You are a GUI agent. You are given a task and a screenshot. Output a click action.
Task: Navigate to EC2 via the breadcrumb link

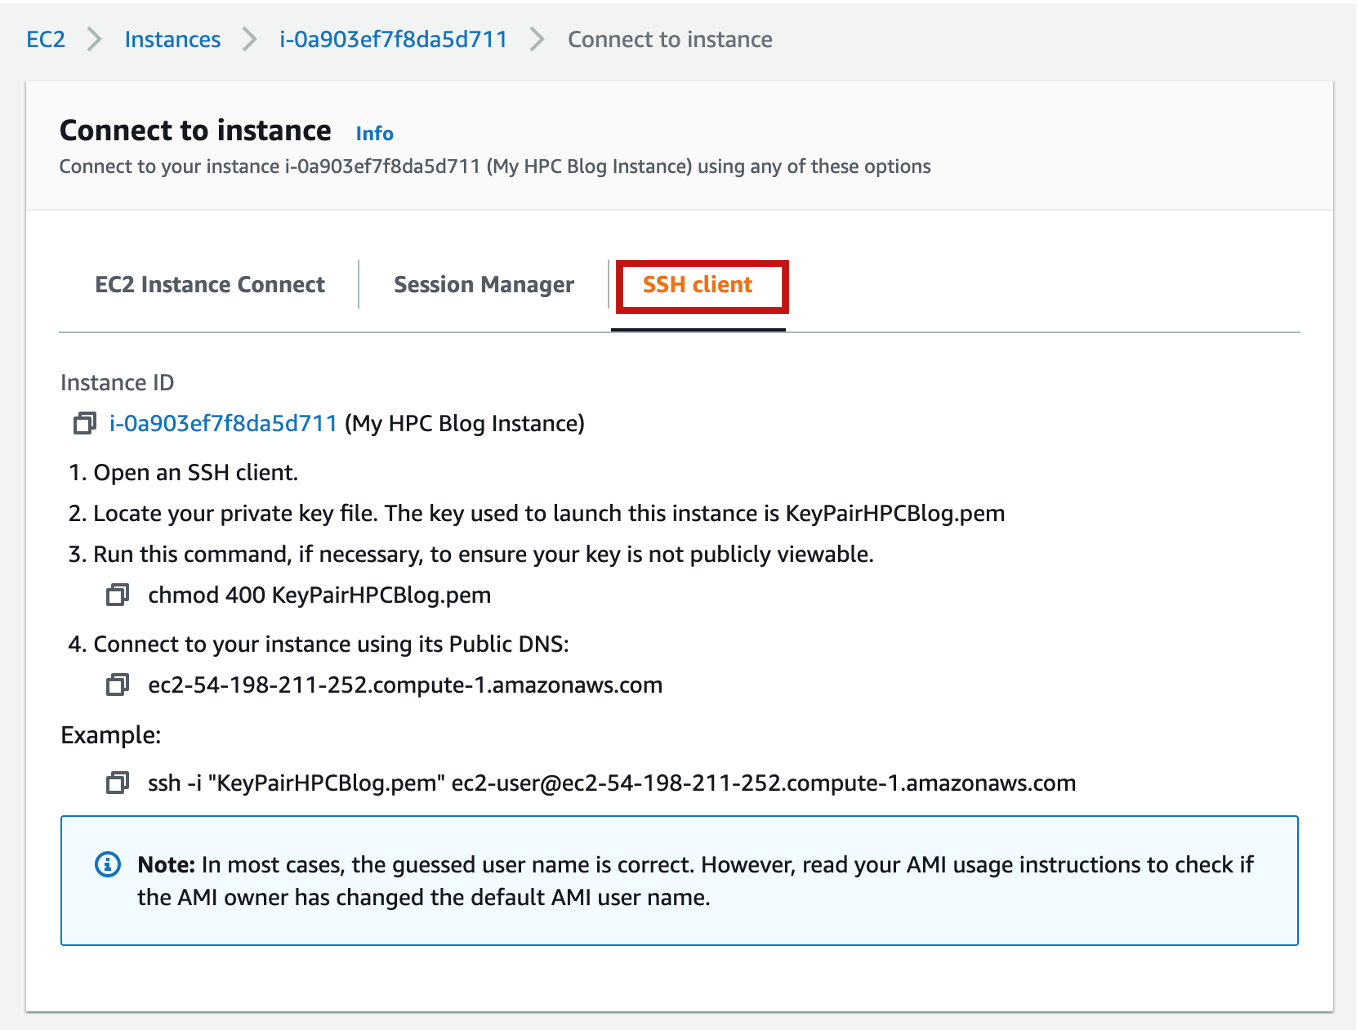(x=45, y=40)
